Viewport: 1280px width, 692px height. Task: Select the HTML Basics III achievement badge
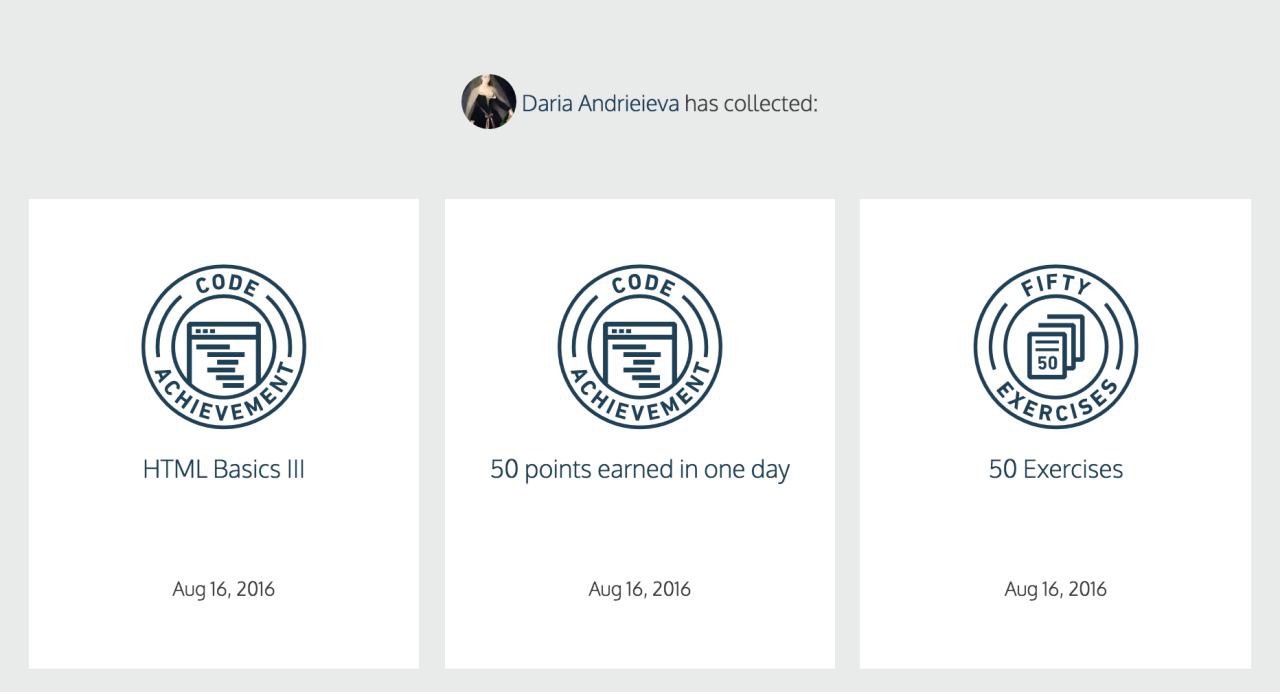tap(224, 347)
